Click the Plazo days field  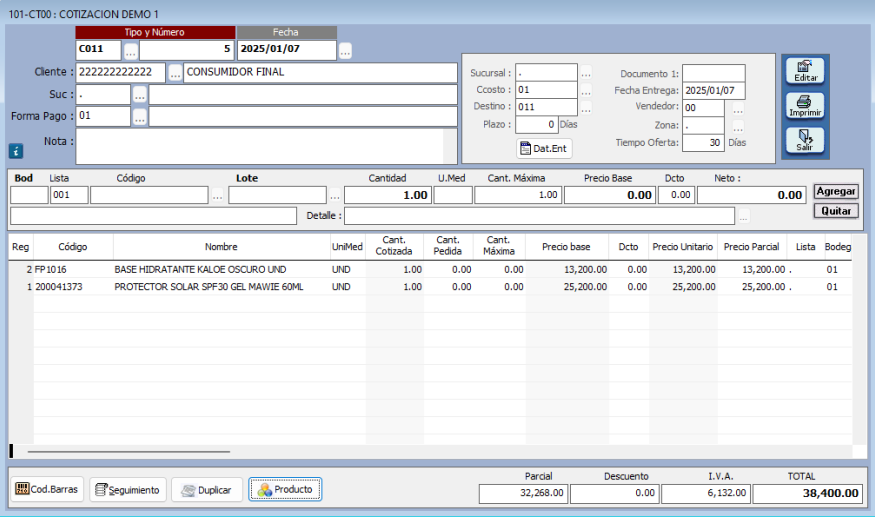(x=536, y=125)
